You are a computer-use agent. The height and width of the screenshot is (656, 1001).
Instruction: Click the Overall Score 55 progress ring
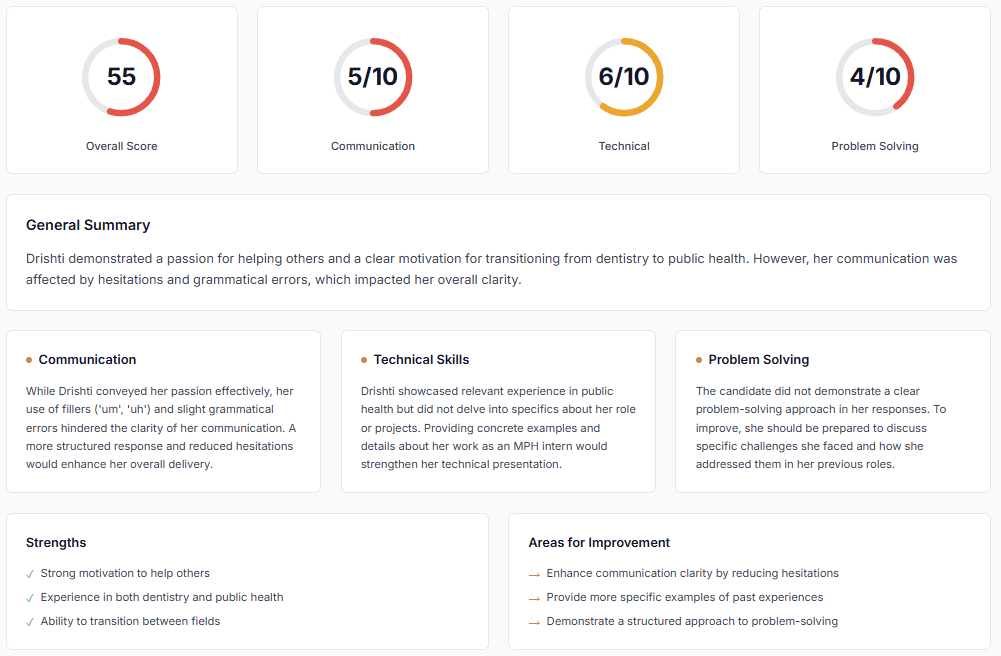(x=121, y=77)
